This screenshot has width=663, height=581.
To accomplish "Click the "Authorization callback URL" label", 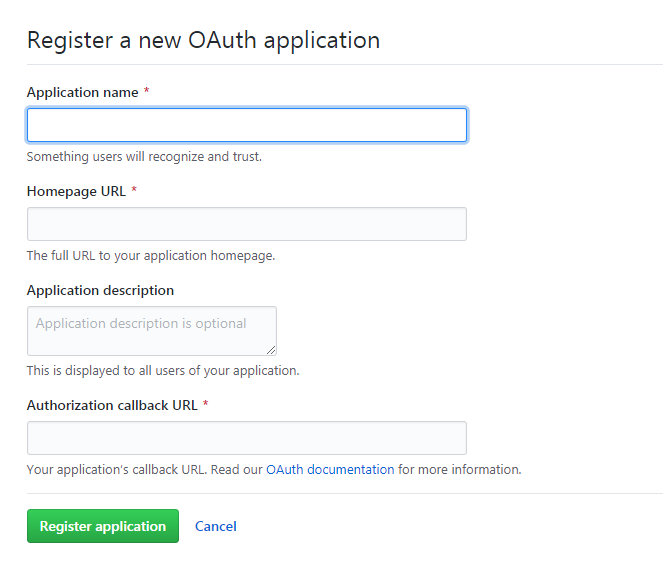I will pyautogui.click(x=112, y=405).
